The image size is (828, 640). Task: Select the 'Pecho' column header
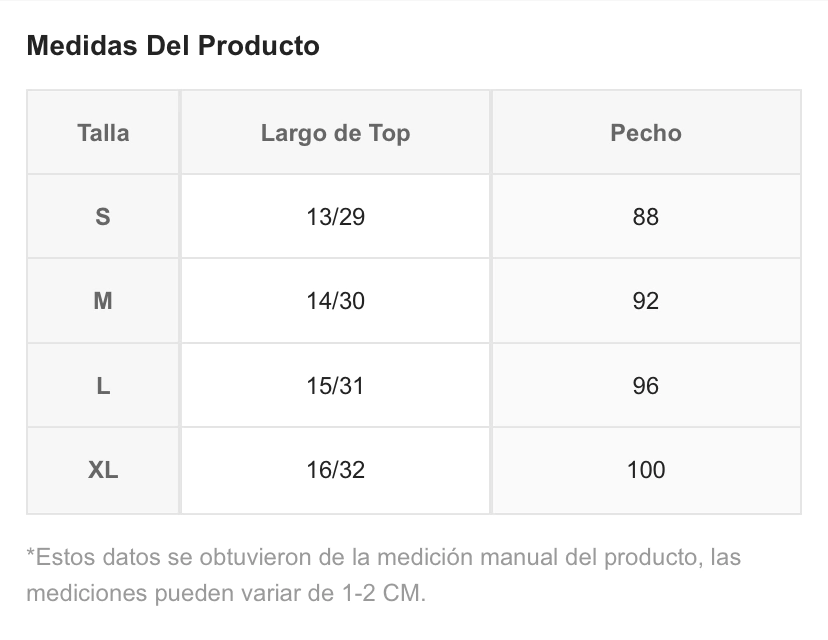645,133
